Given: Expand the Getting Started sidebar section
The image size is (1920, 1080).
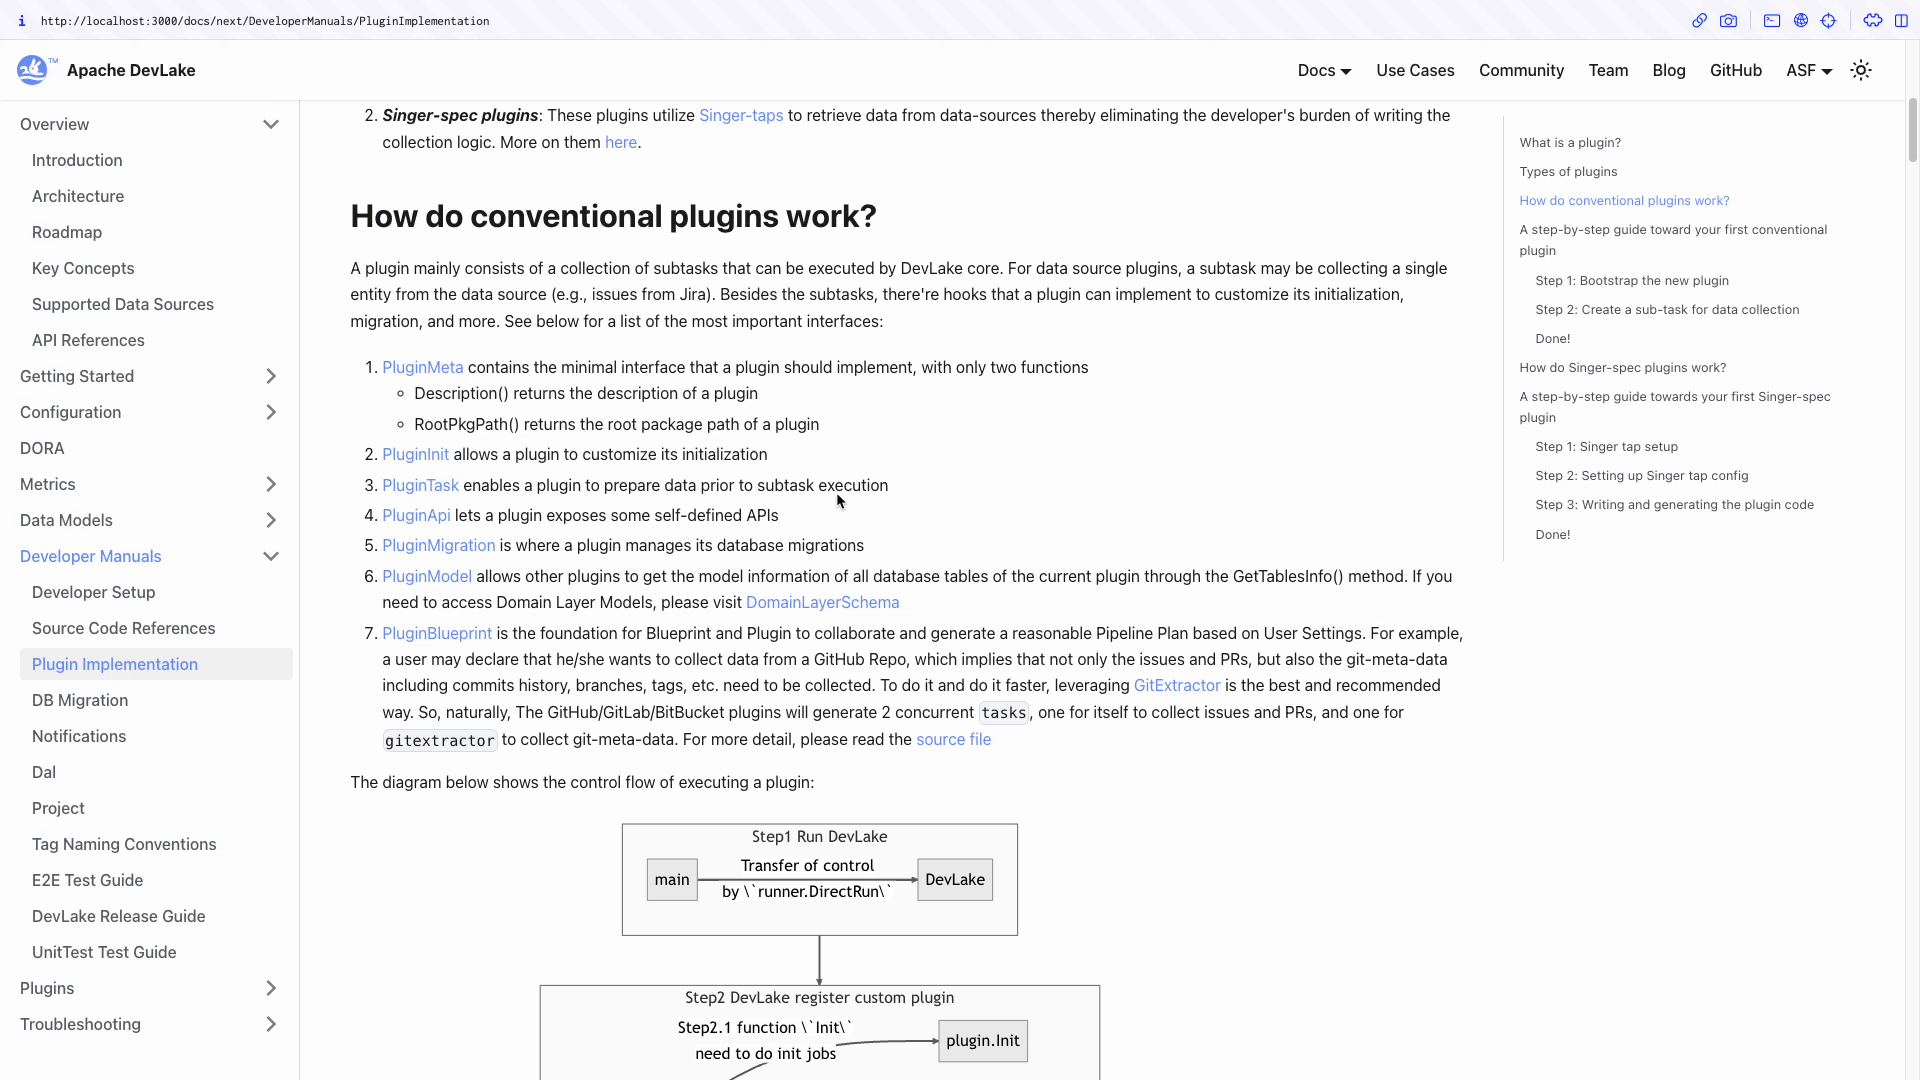Looking at the screenshot, I should tap(270, 376).
